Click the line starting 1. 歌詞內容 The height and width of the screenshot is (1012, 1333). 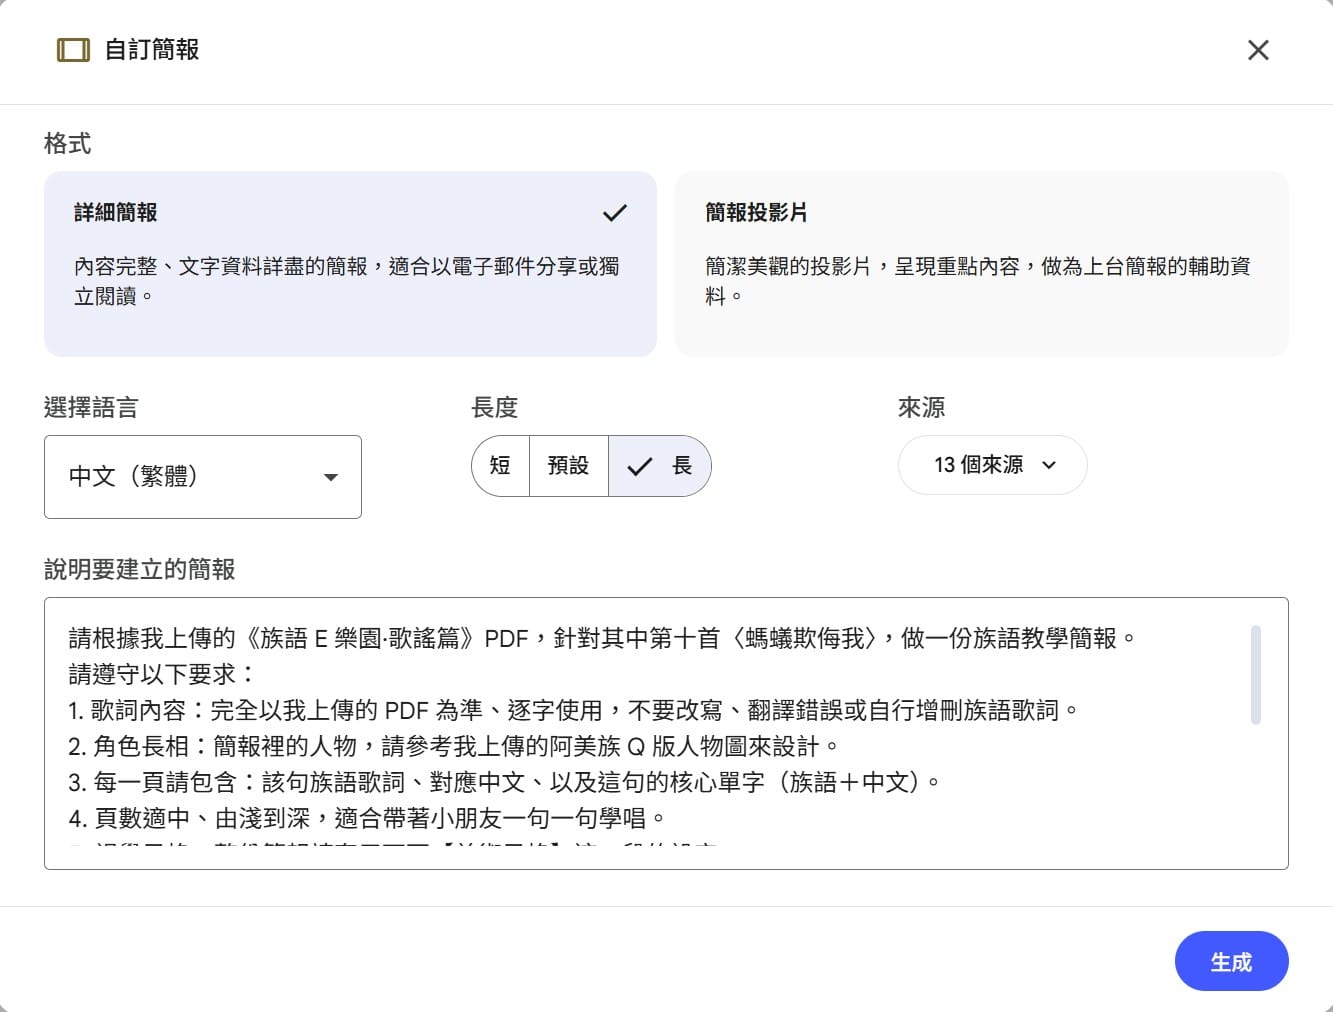(x=574, y=711)
